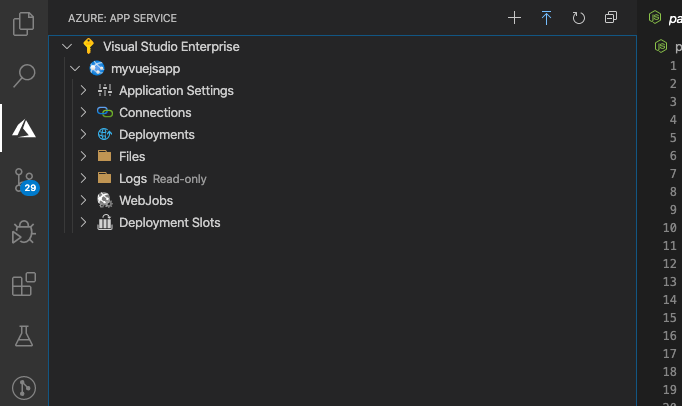Collapse the Visual Studio Enterprise subscription

click(x=67, y=46)
